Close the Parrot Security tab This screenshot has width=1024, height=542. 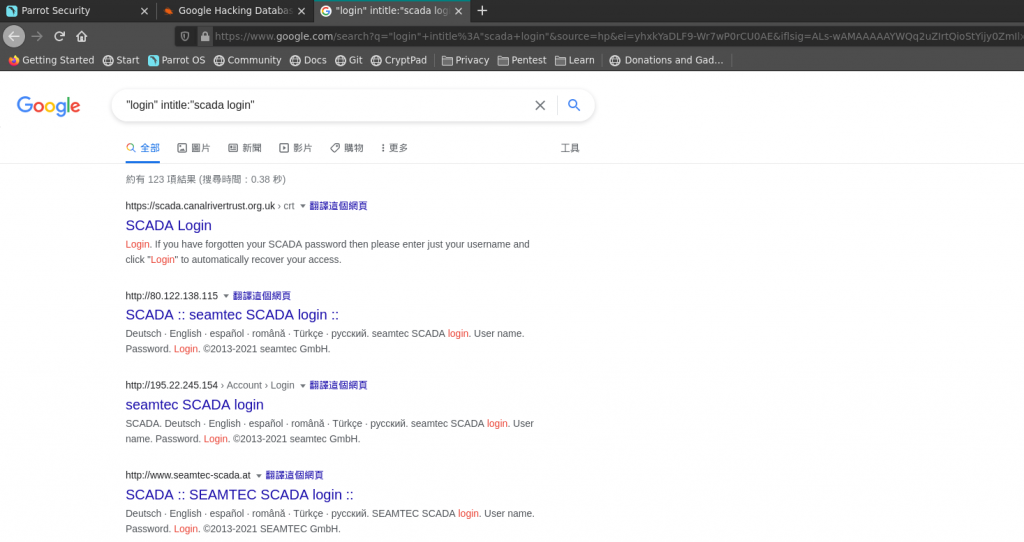144,11
